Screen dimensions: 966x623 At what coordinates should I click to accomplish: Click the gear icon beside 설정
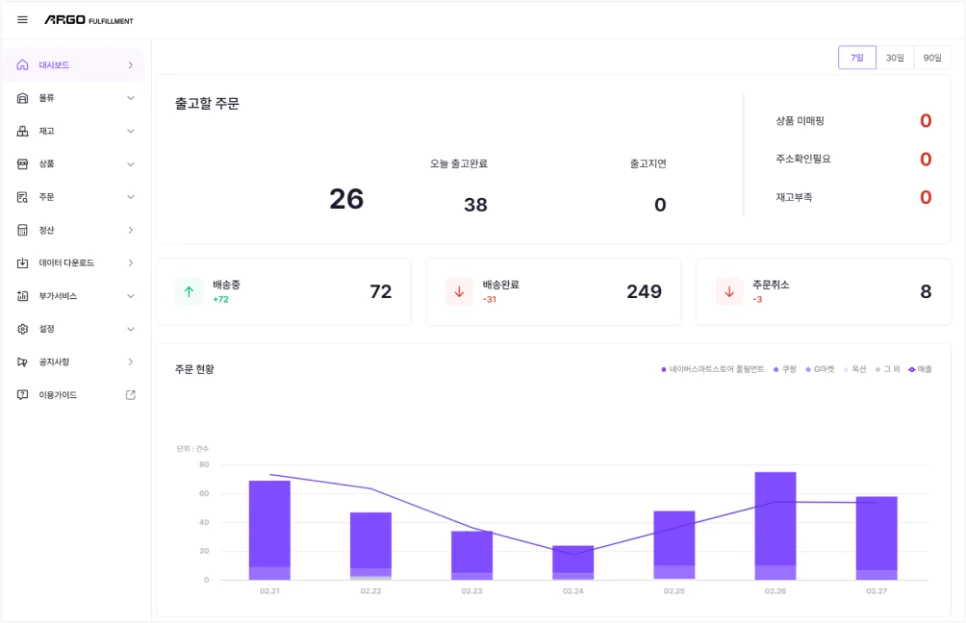pyautogui.click(x=22, y=329)
